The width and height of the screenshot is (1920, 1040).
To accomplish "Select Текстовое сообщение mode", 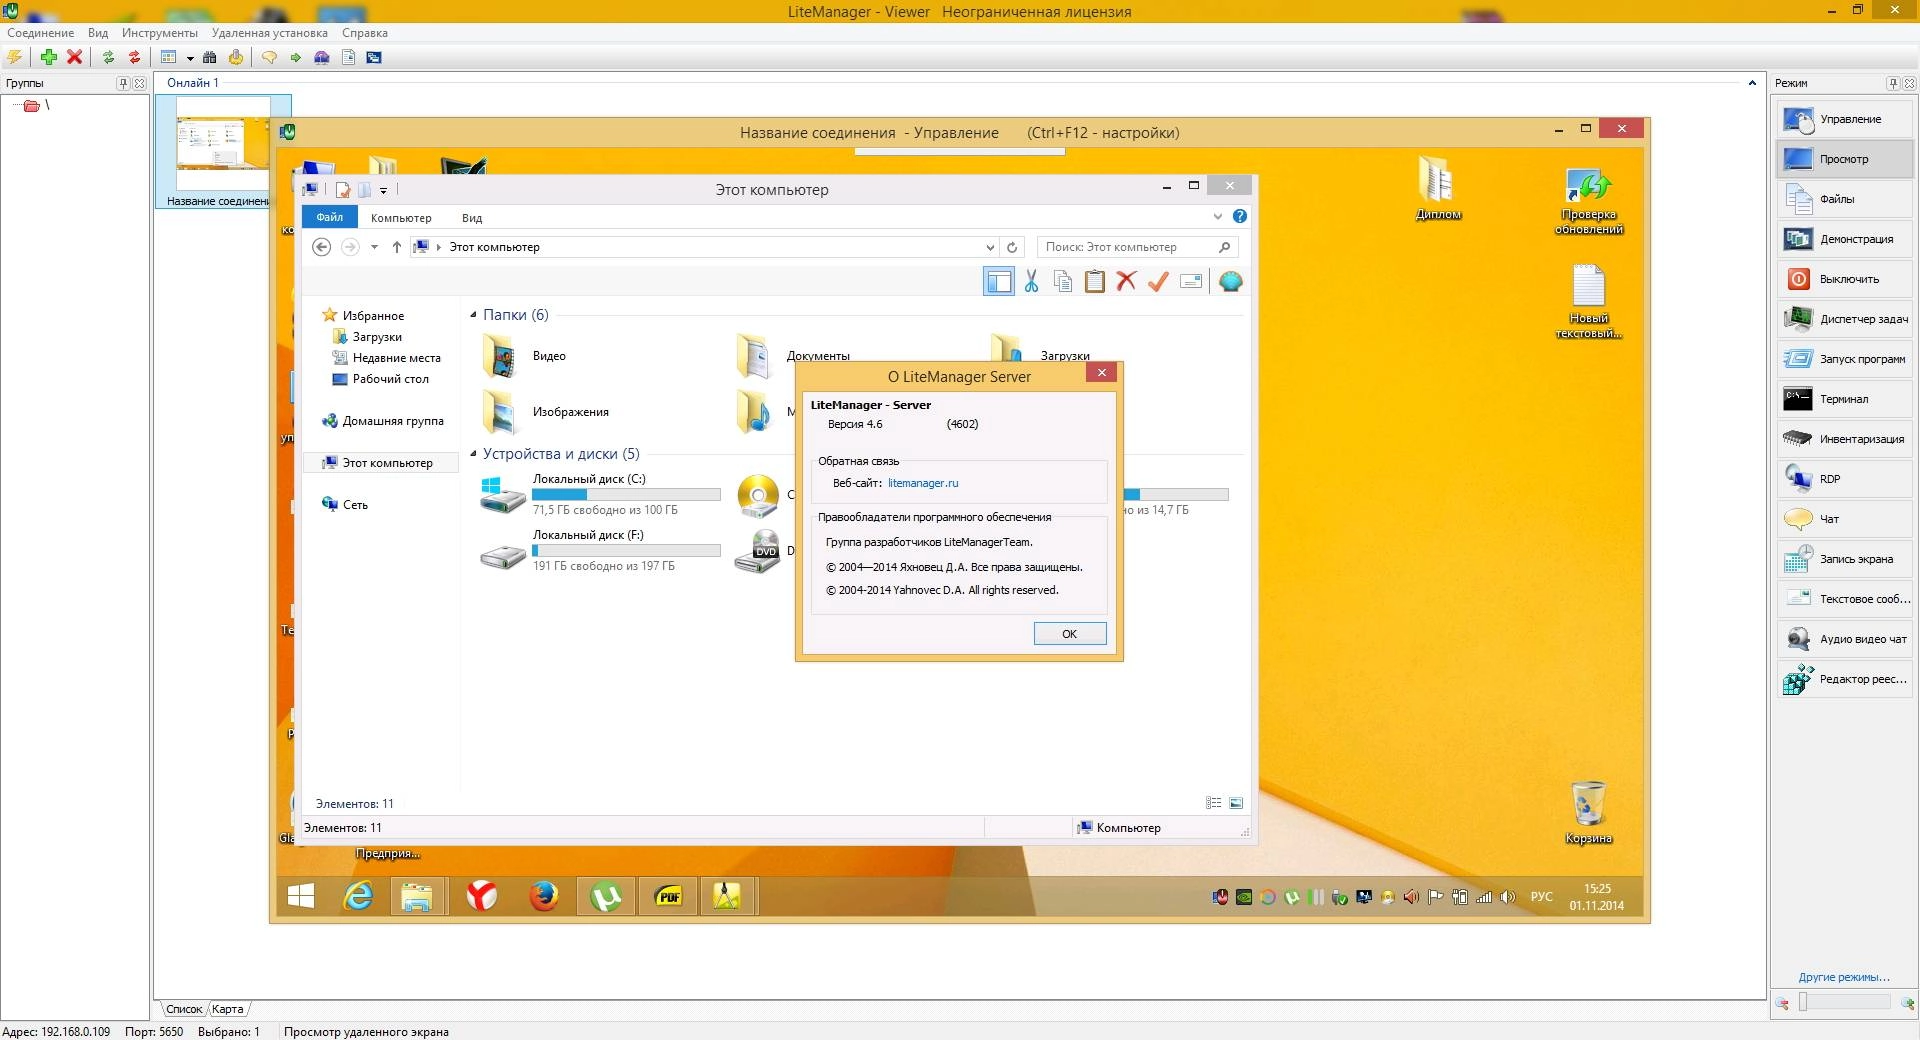I will [x=1845, y=599].
